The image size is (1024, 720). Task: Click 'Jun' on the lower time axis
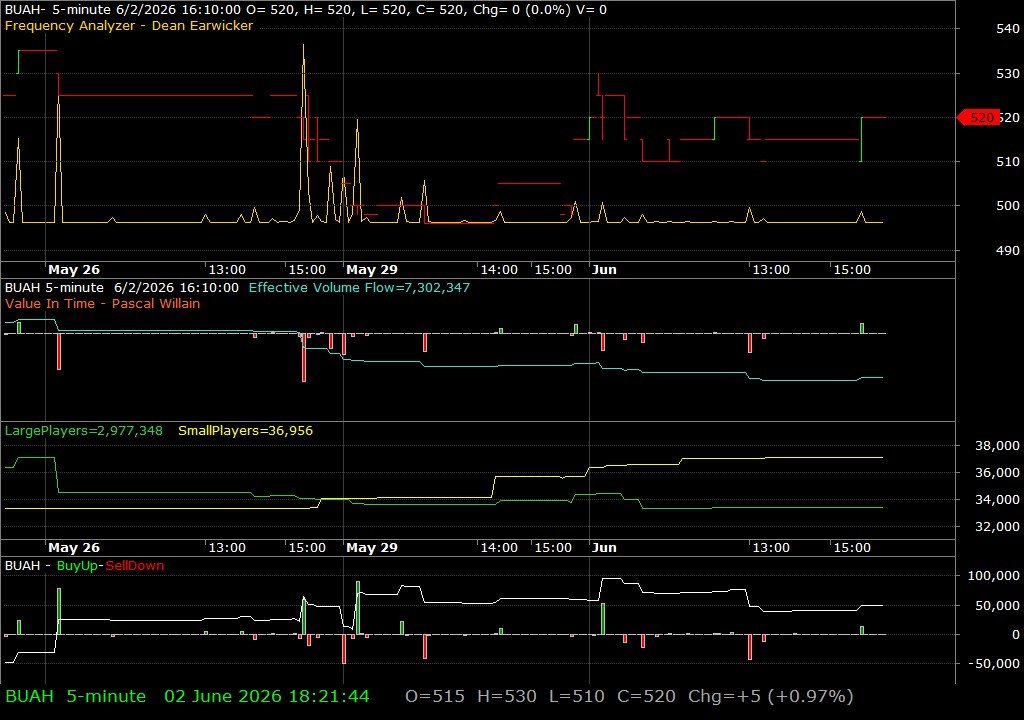coord(604,548)
